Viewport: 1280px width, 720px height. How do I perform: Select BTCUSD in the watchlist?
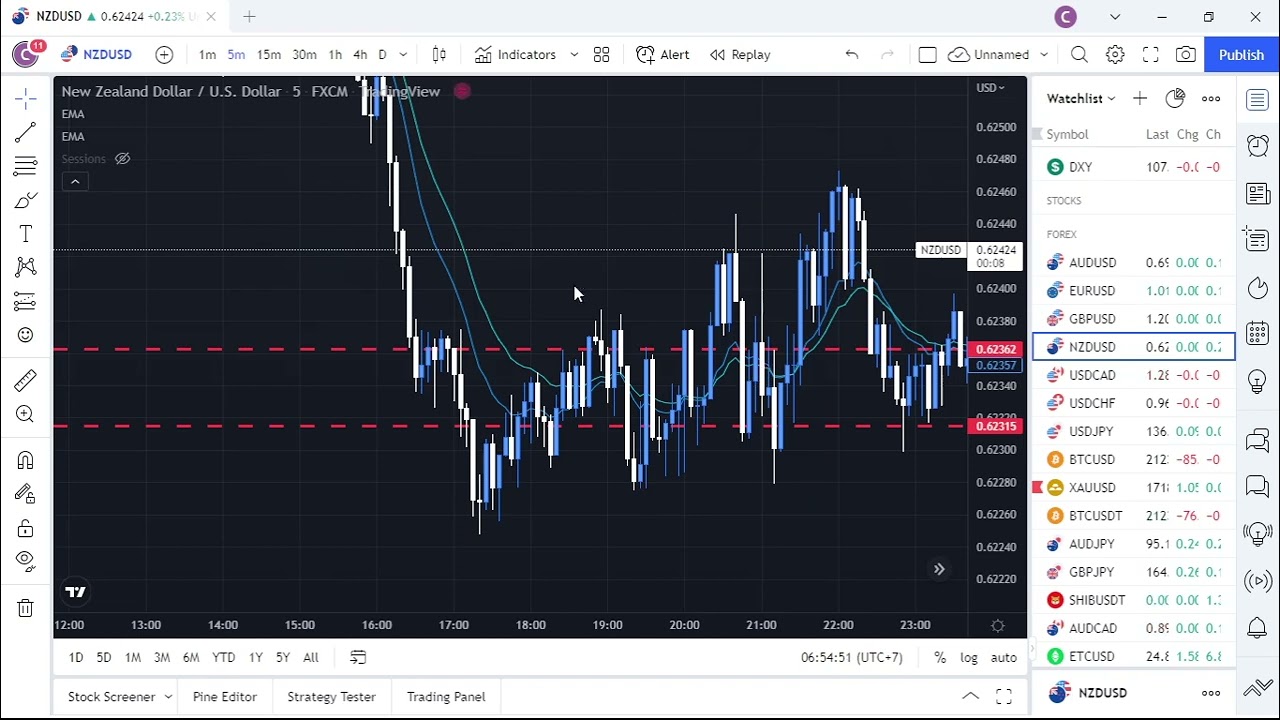point(1134,460)
